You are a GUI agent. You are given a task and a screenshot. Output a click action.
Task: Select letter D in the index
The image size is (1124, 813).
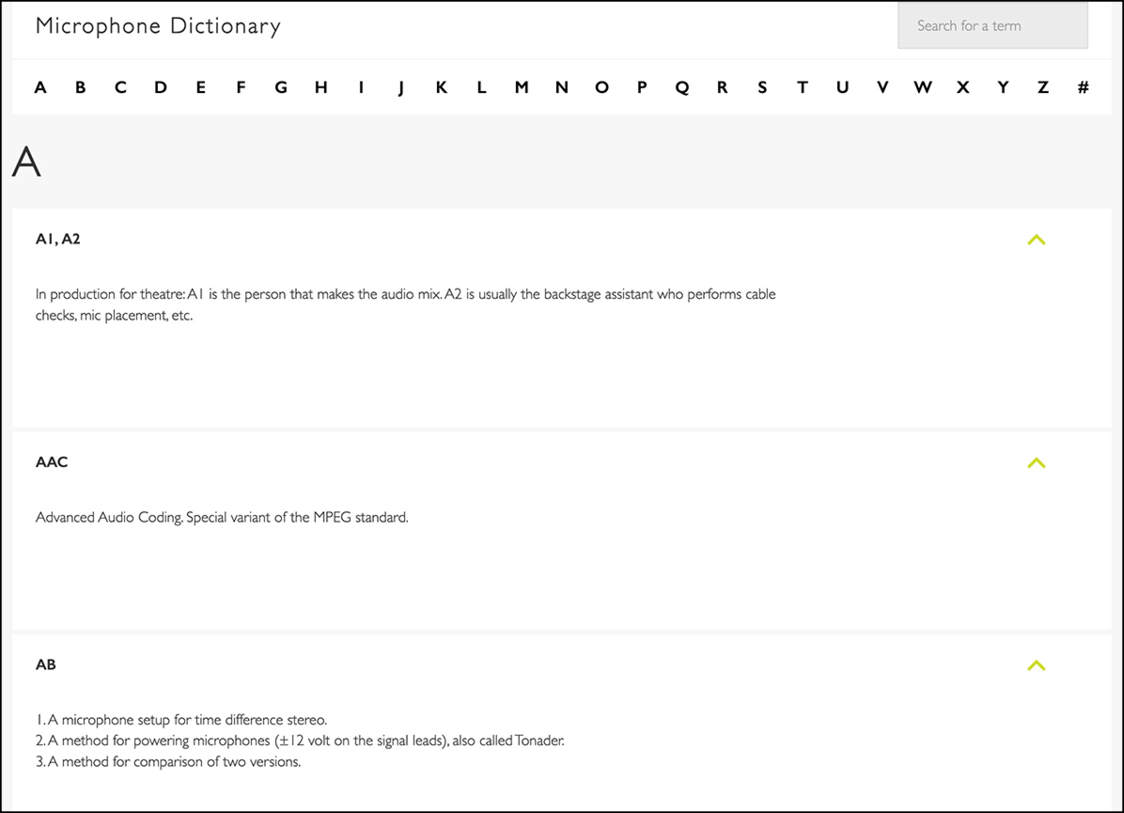click(x=160, y=88)
